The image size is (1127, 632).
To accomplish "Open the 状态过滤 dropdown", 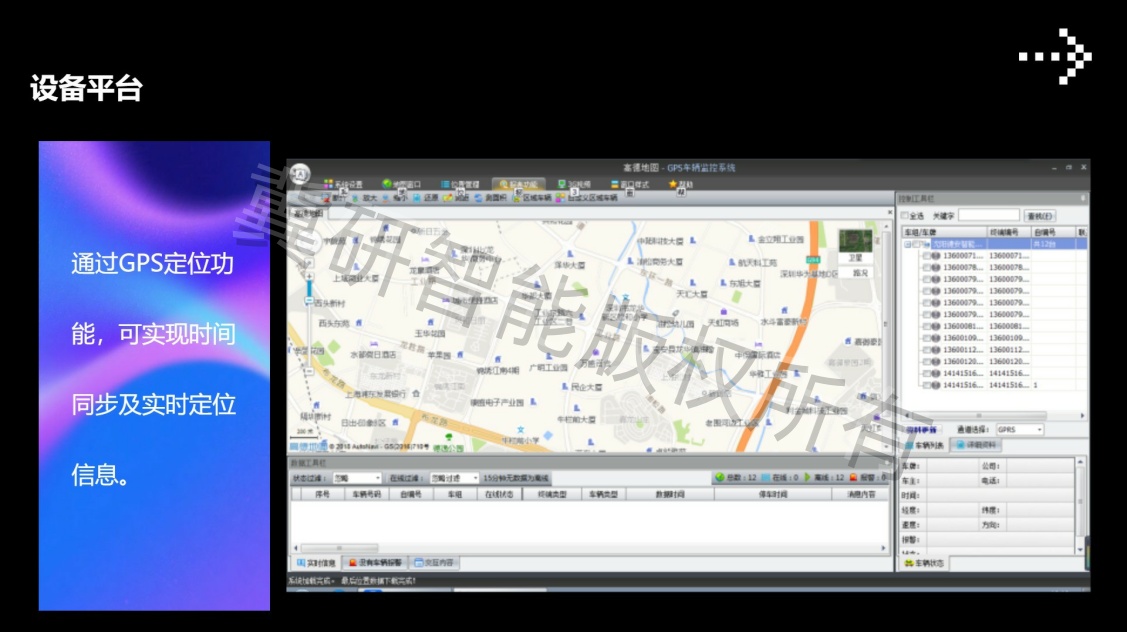I will point(356,478).
